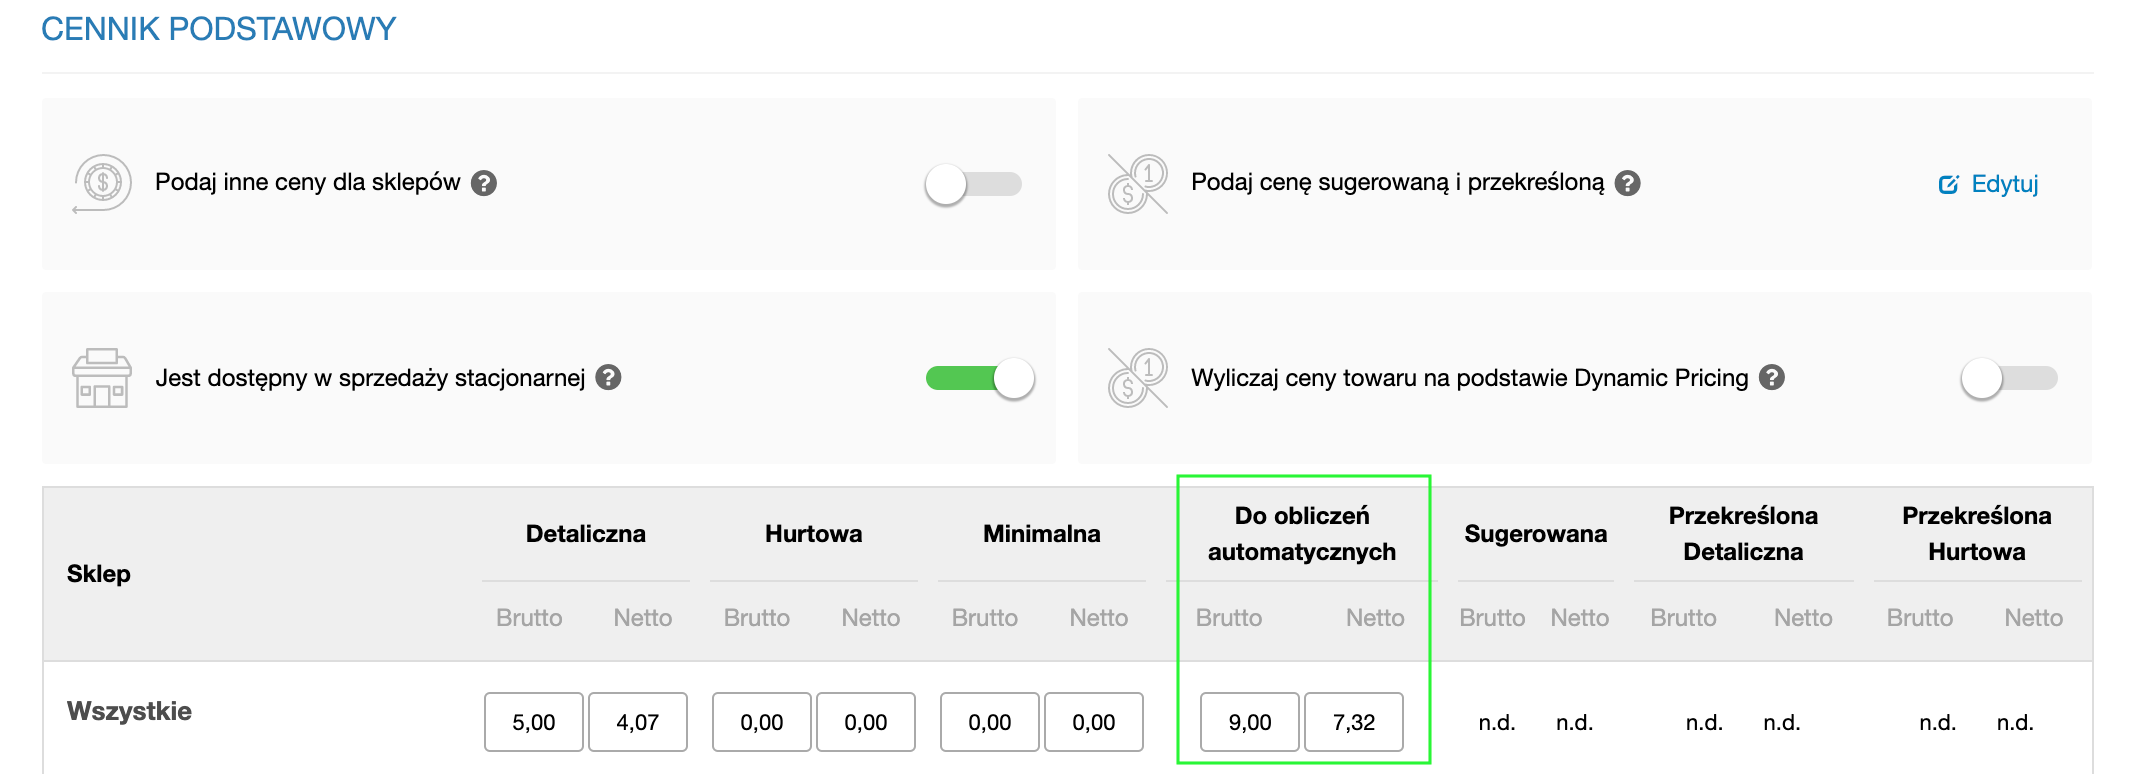Viewport: 2132px width, 774px height.
Task: Click Detaliczna Brutto field with 5,00
Action: tap(534, 722)
